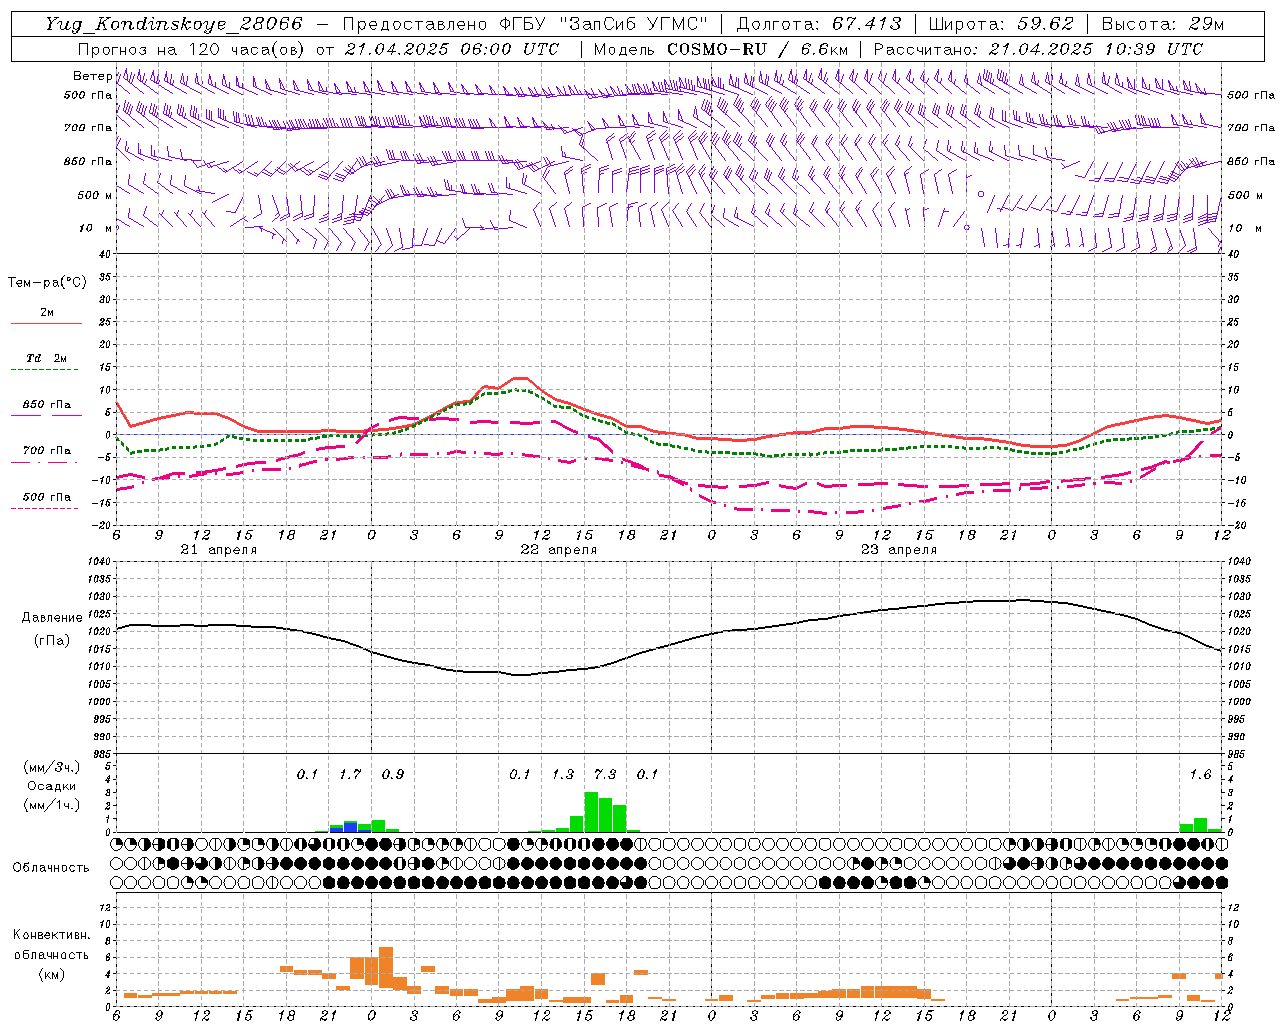This screenshot has height=1024, width=1280.
Task: Click the Рассчитано: 21.04.2025 10:39 UTC text
Action: point(1038,49)
